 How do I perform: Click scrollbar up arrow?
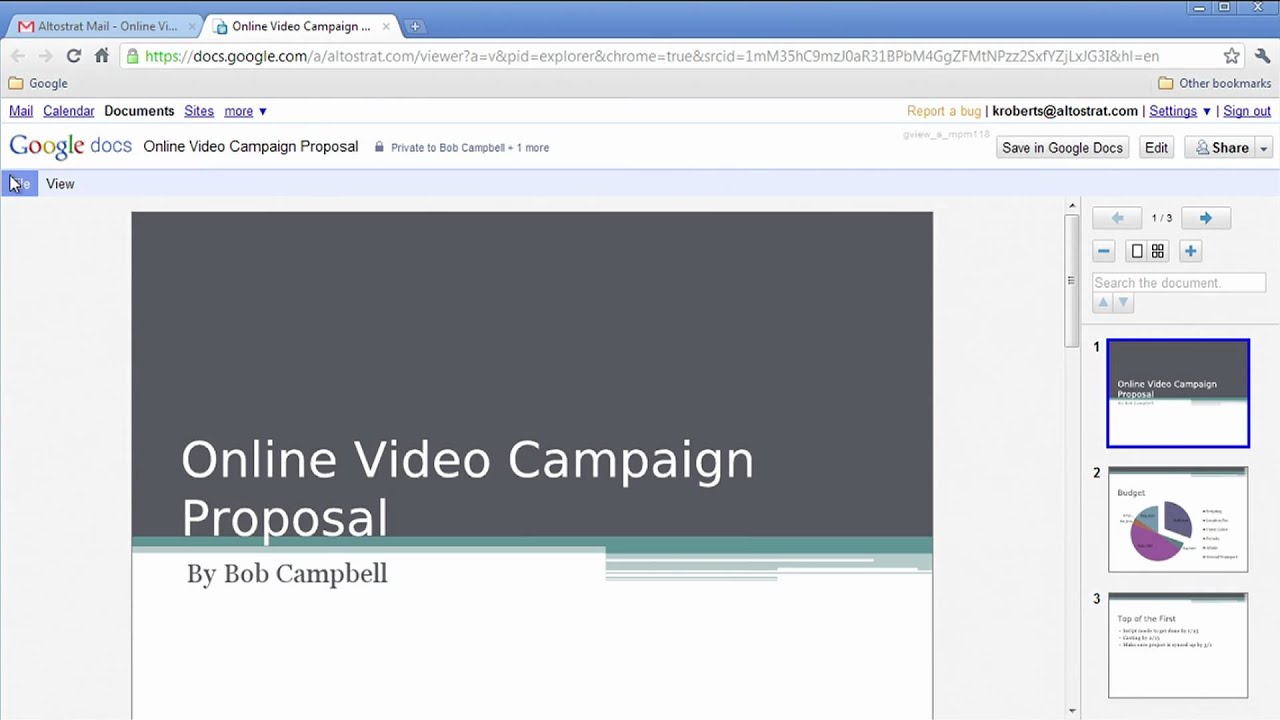click(x=1071, y=206)
